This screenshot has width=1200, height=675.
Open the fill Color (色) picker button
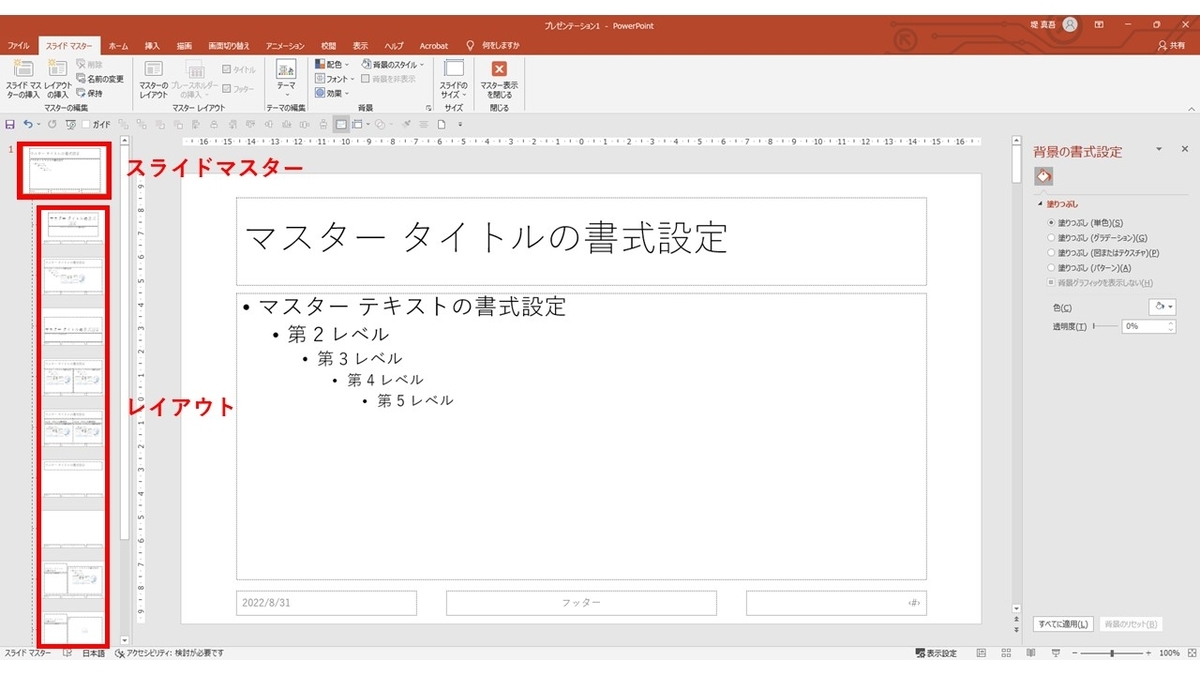point(1162,307)
